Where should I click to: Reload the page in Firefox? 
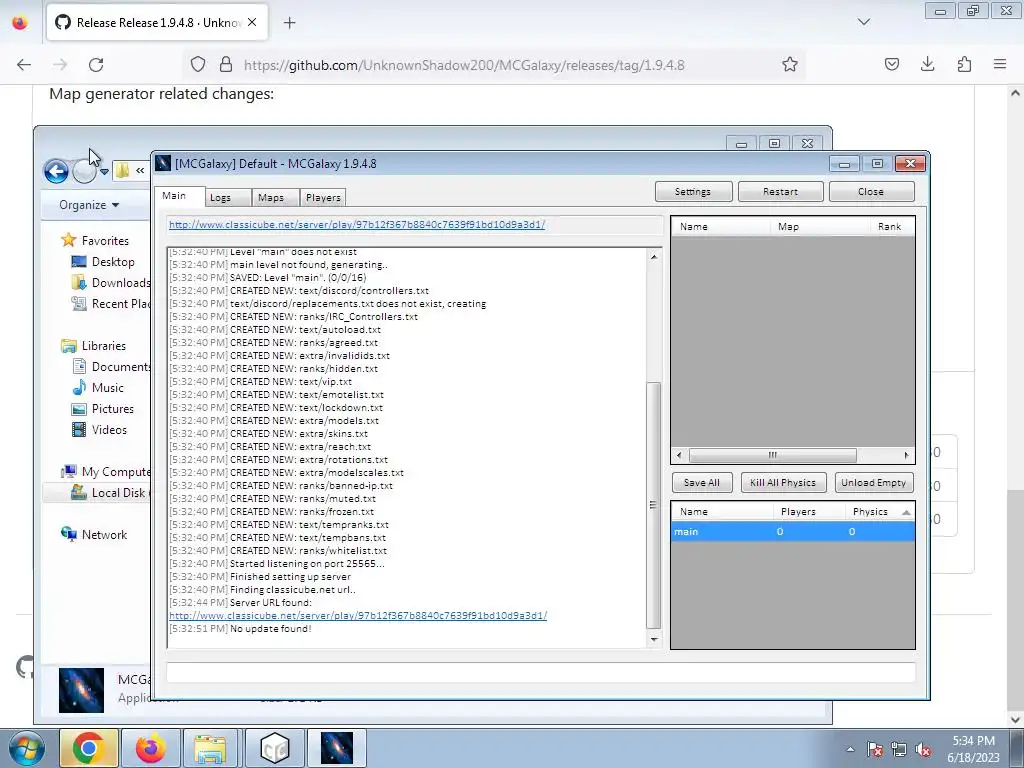pyautogui.click(x=96, y=65)
